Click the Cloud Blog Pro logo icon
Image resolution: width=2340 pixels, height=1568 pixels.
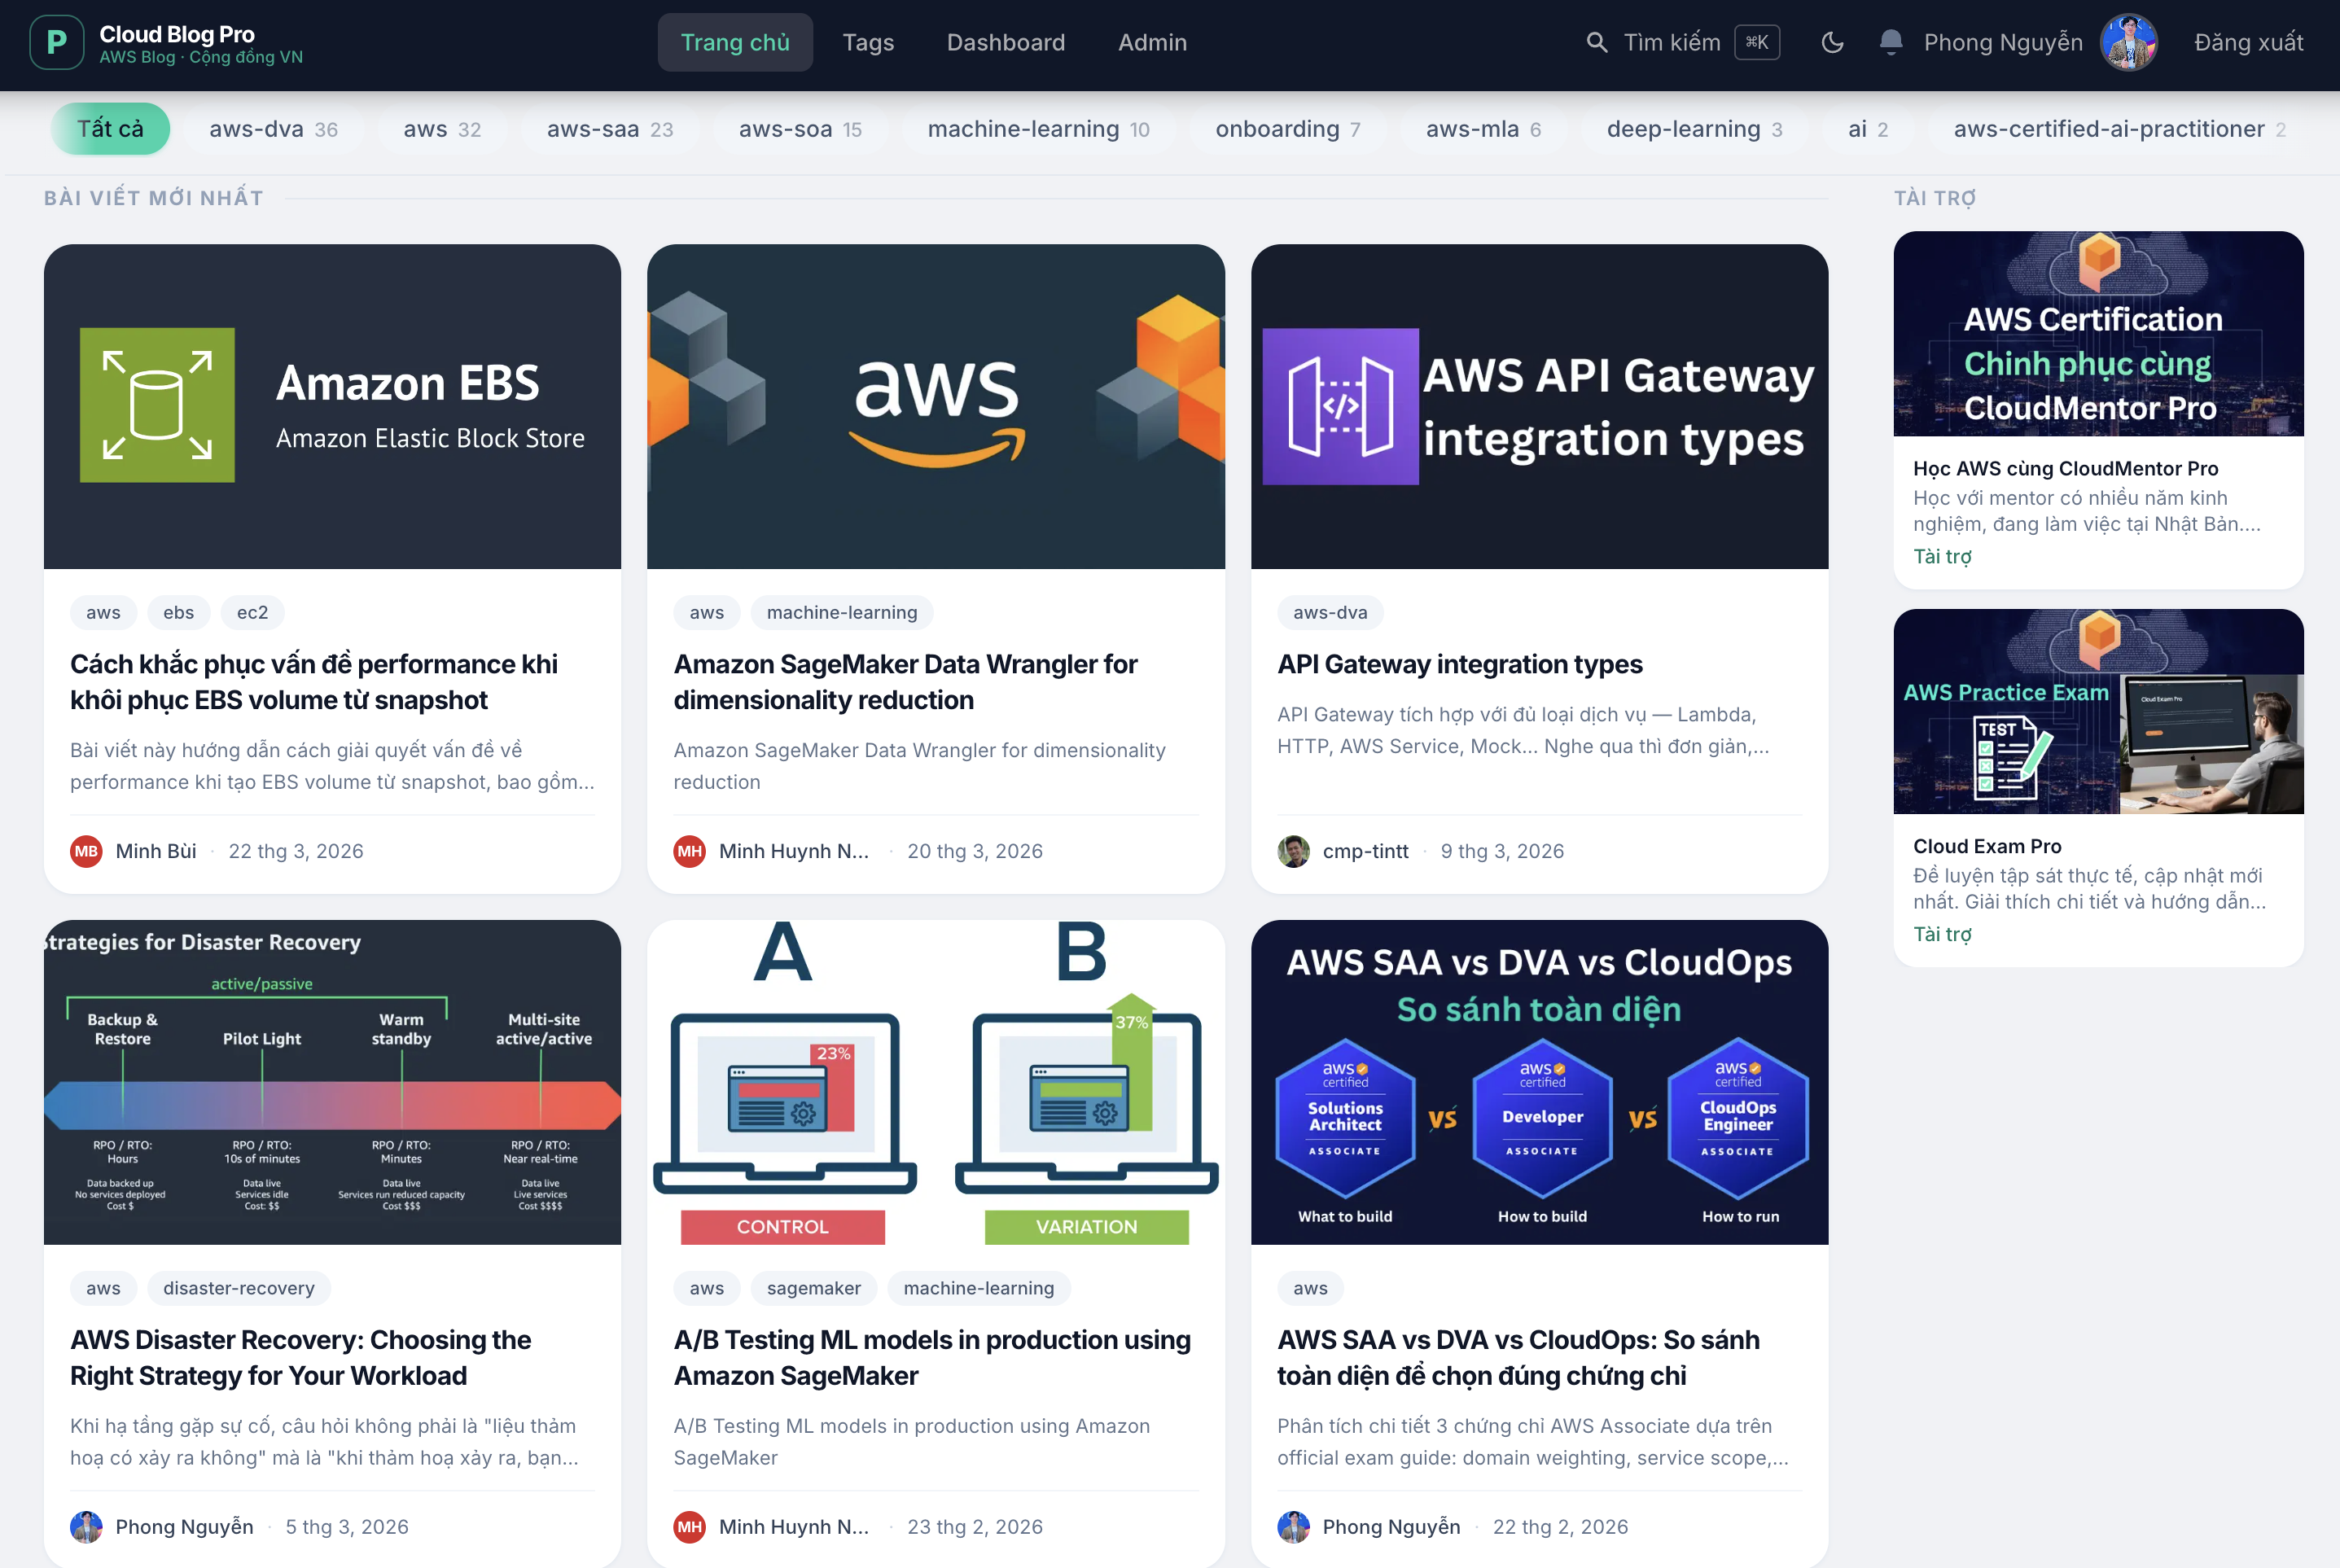click(56, 43)
